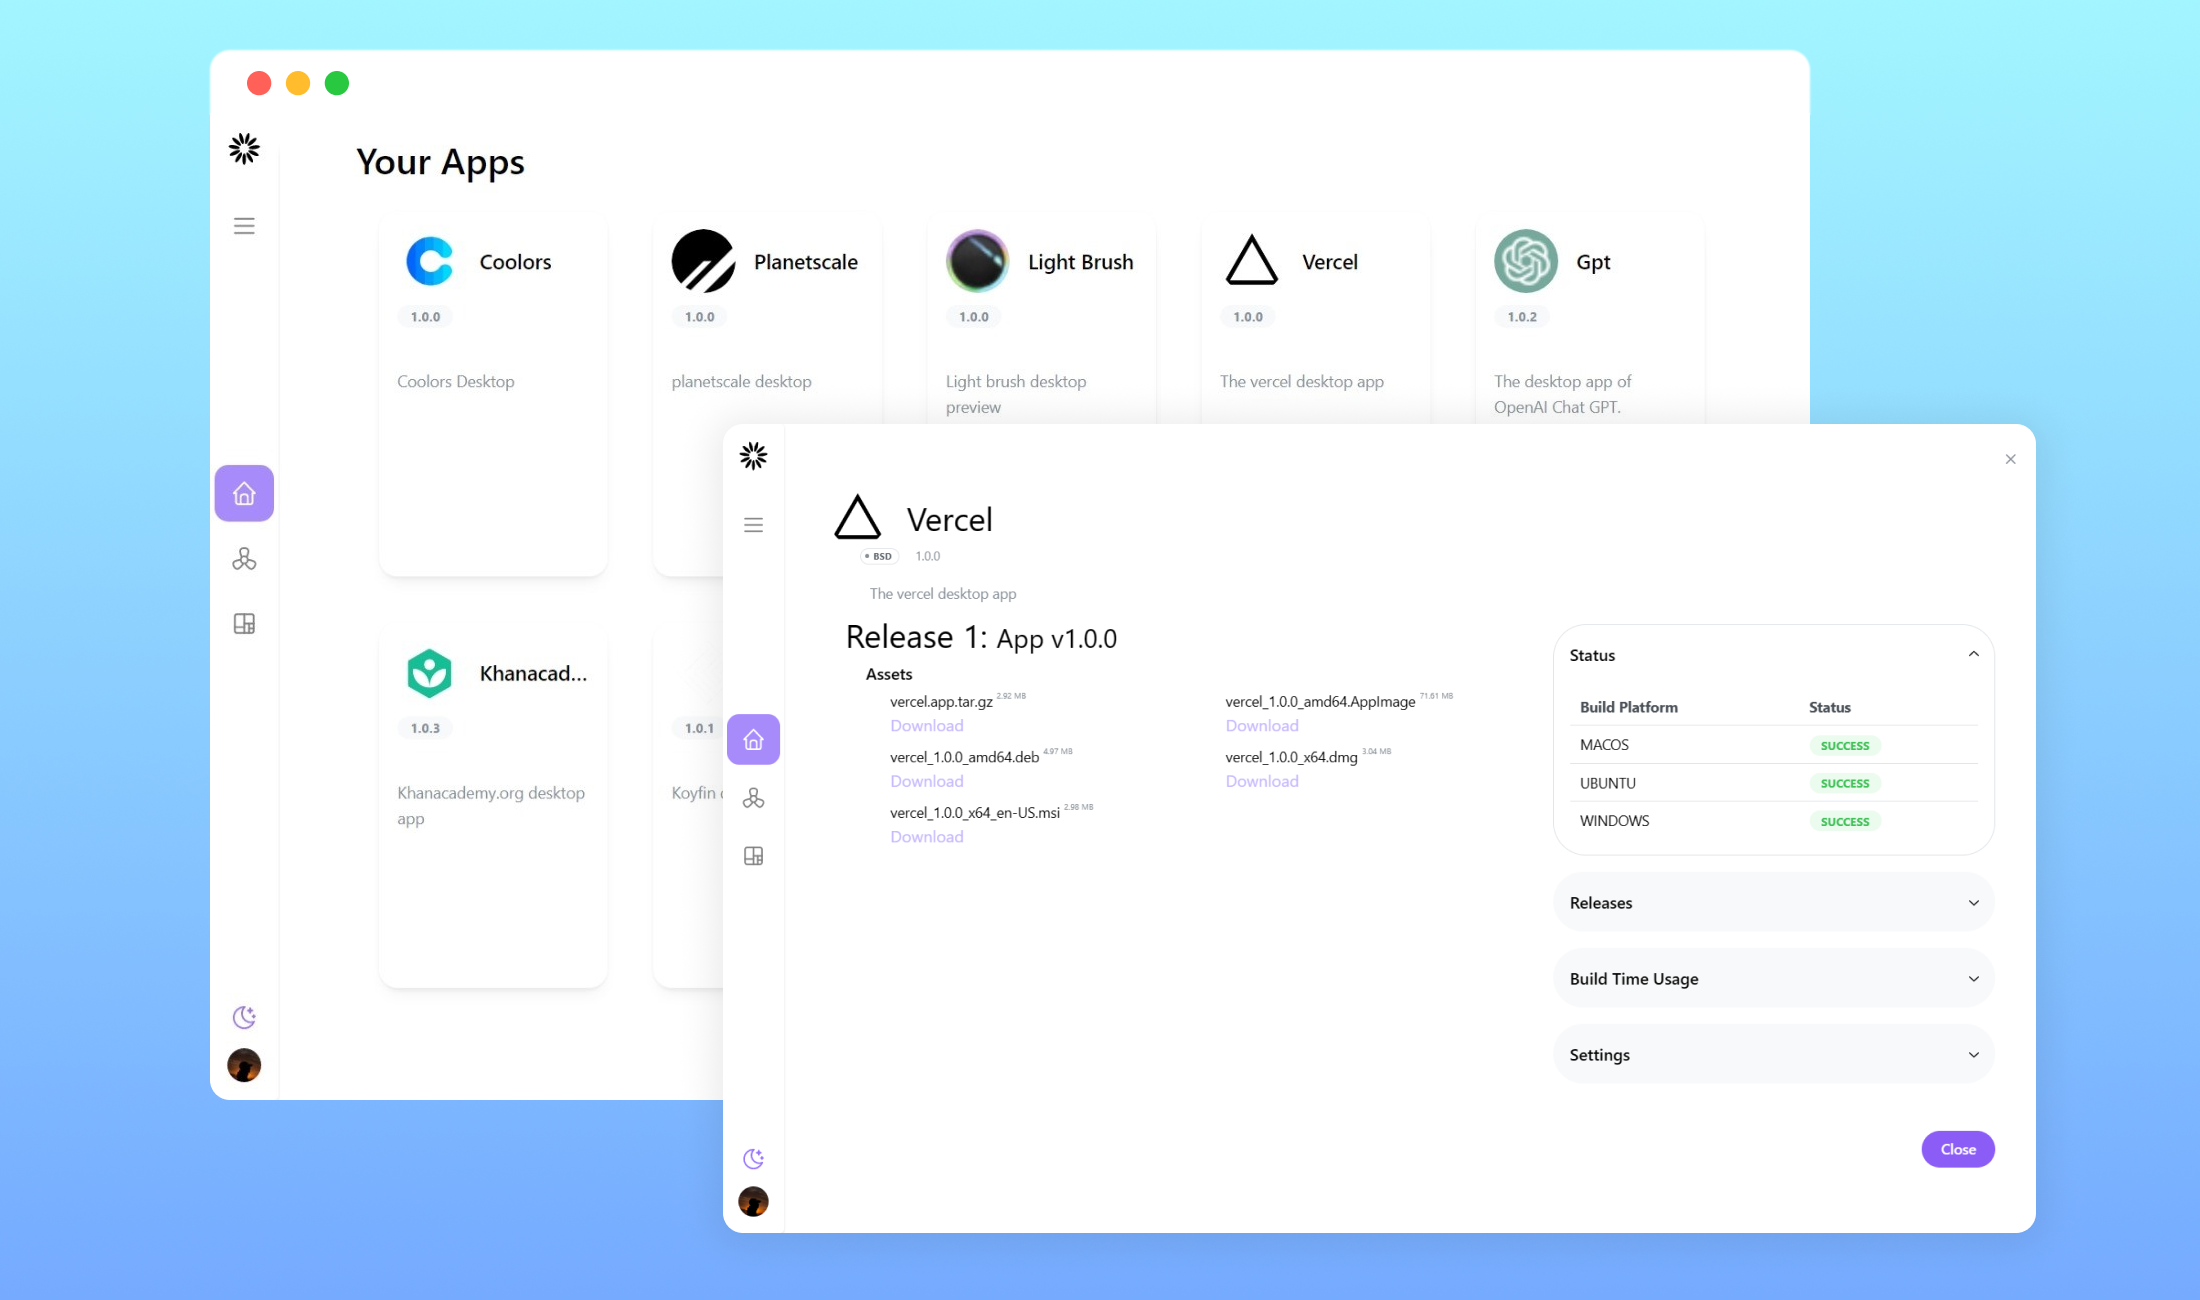
Task: Click the Gpt 1.0.2 version badge
Action: (x=1522, y=317)
